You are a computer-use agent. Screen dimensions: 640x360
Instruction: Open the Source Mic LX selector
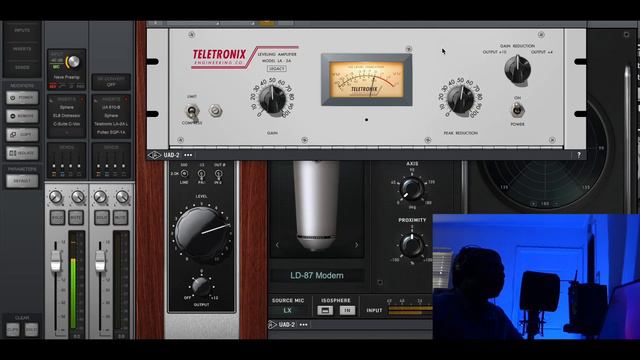[x=288, y=310]
